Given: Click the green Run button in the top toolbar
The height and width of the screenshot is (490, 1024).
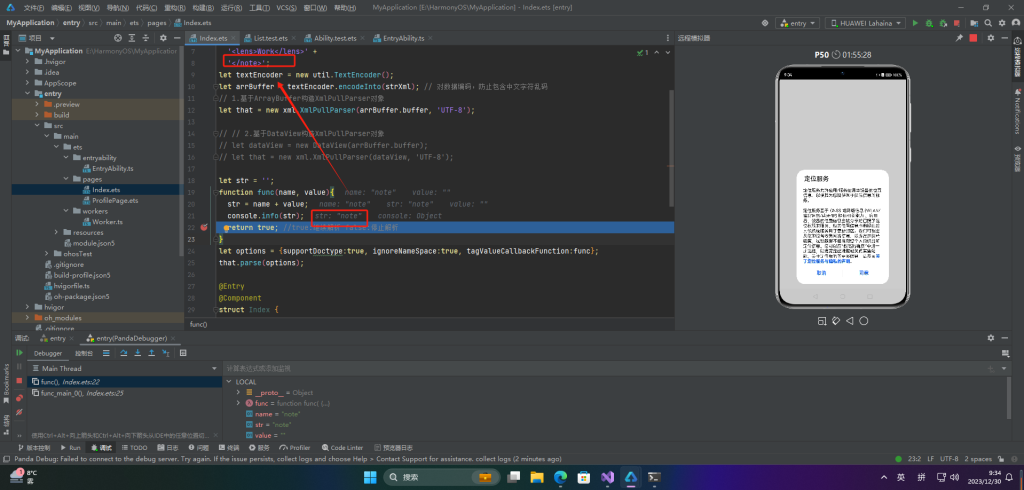Looking at the screenshot, I should 914,22.
